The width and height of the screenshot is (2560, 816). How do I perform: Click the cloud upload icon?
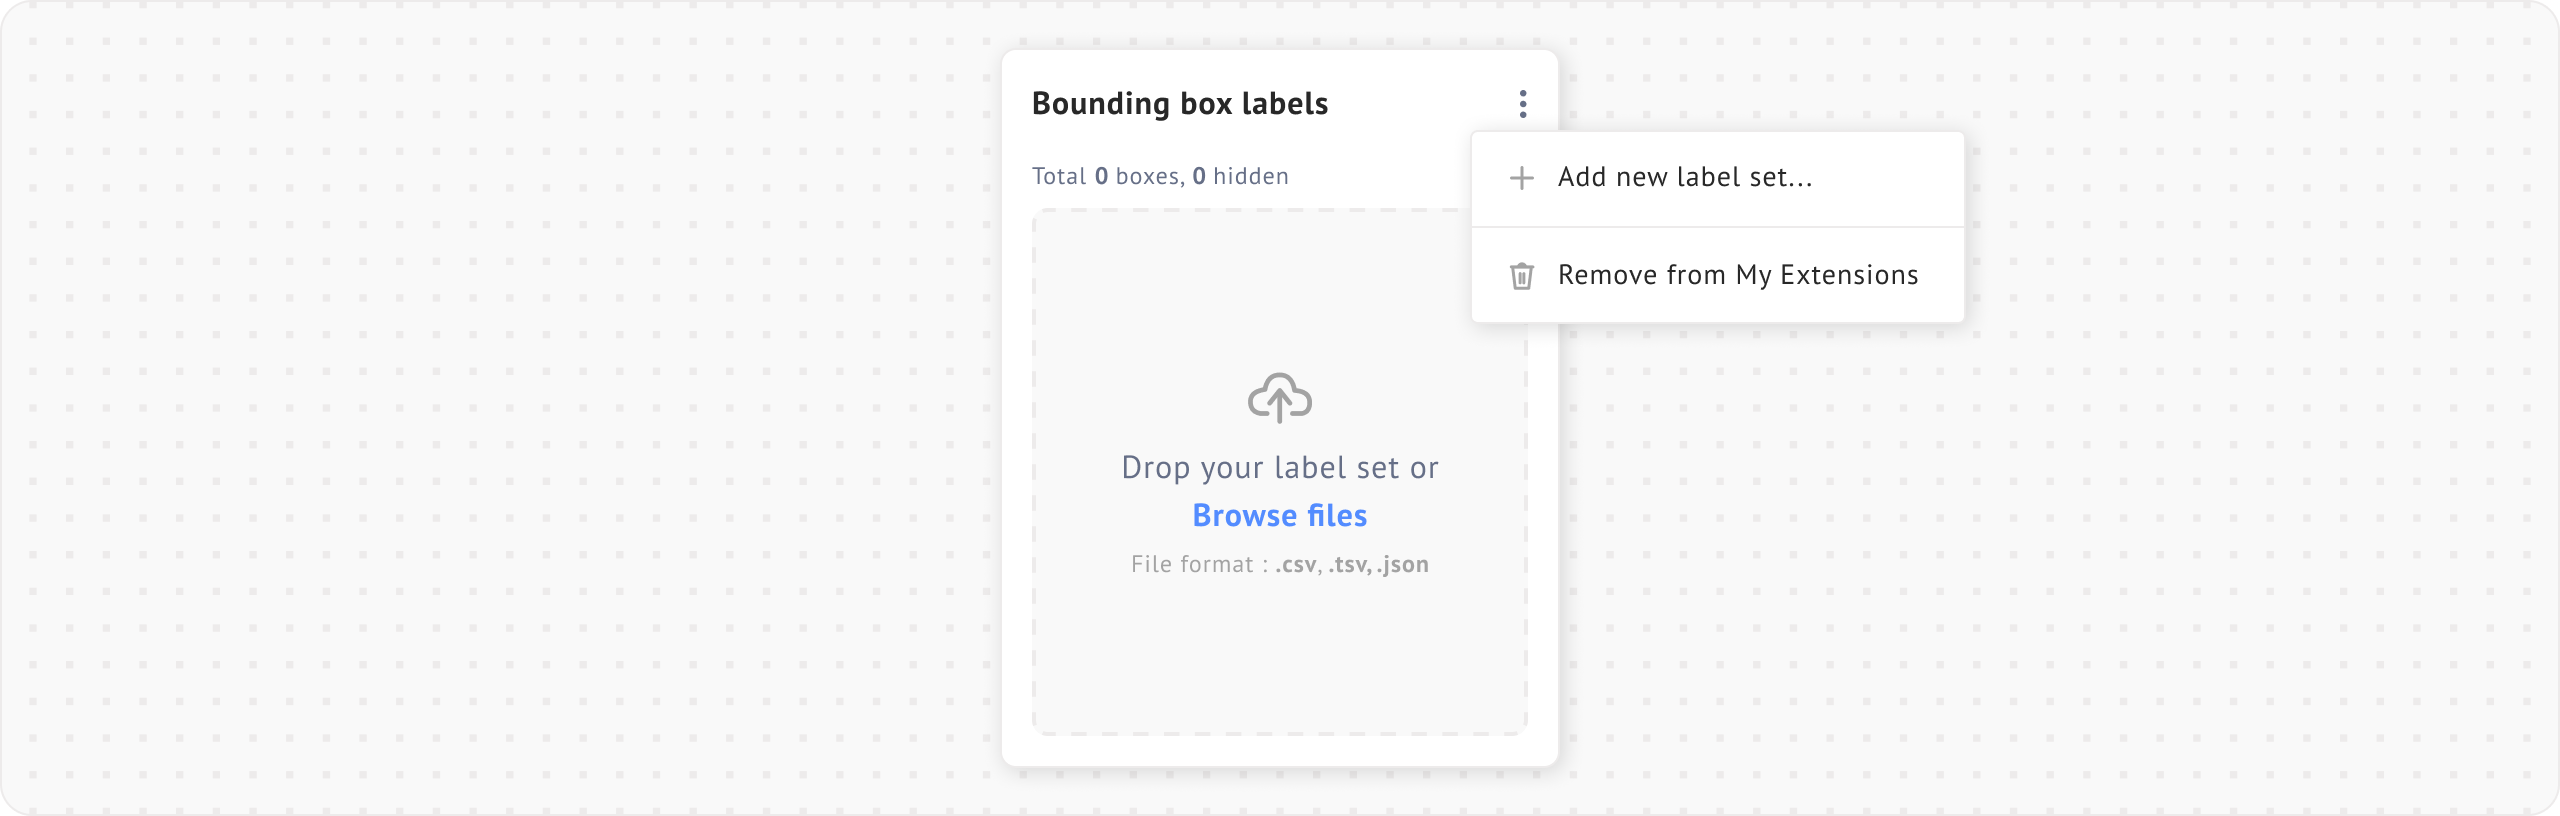click(x=1279, y=398)
